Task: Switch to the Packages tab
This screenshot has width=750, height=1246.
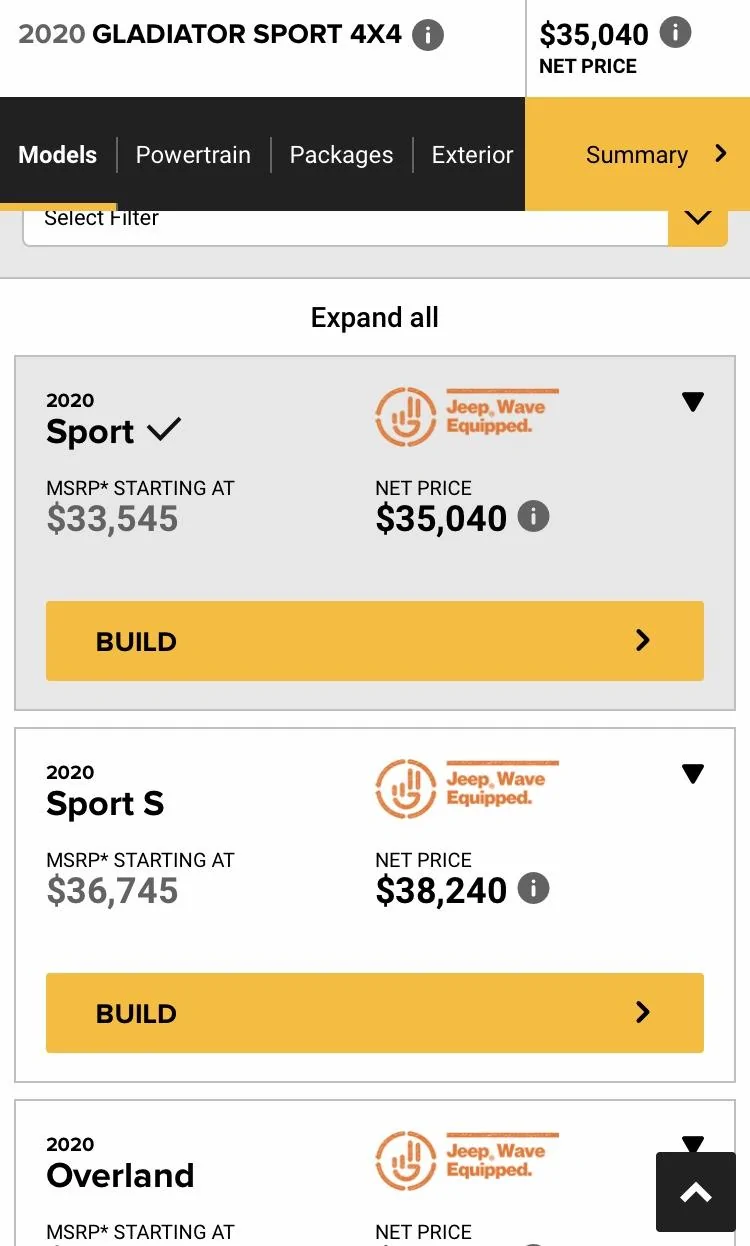Action: 341,155
